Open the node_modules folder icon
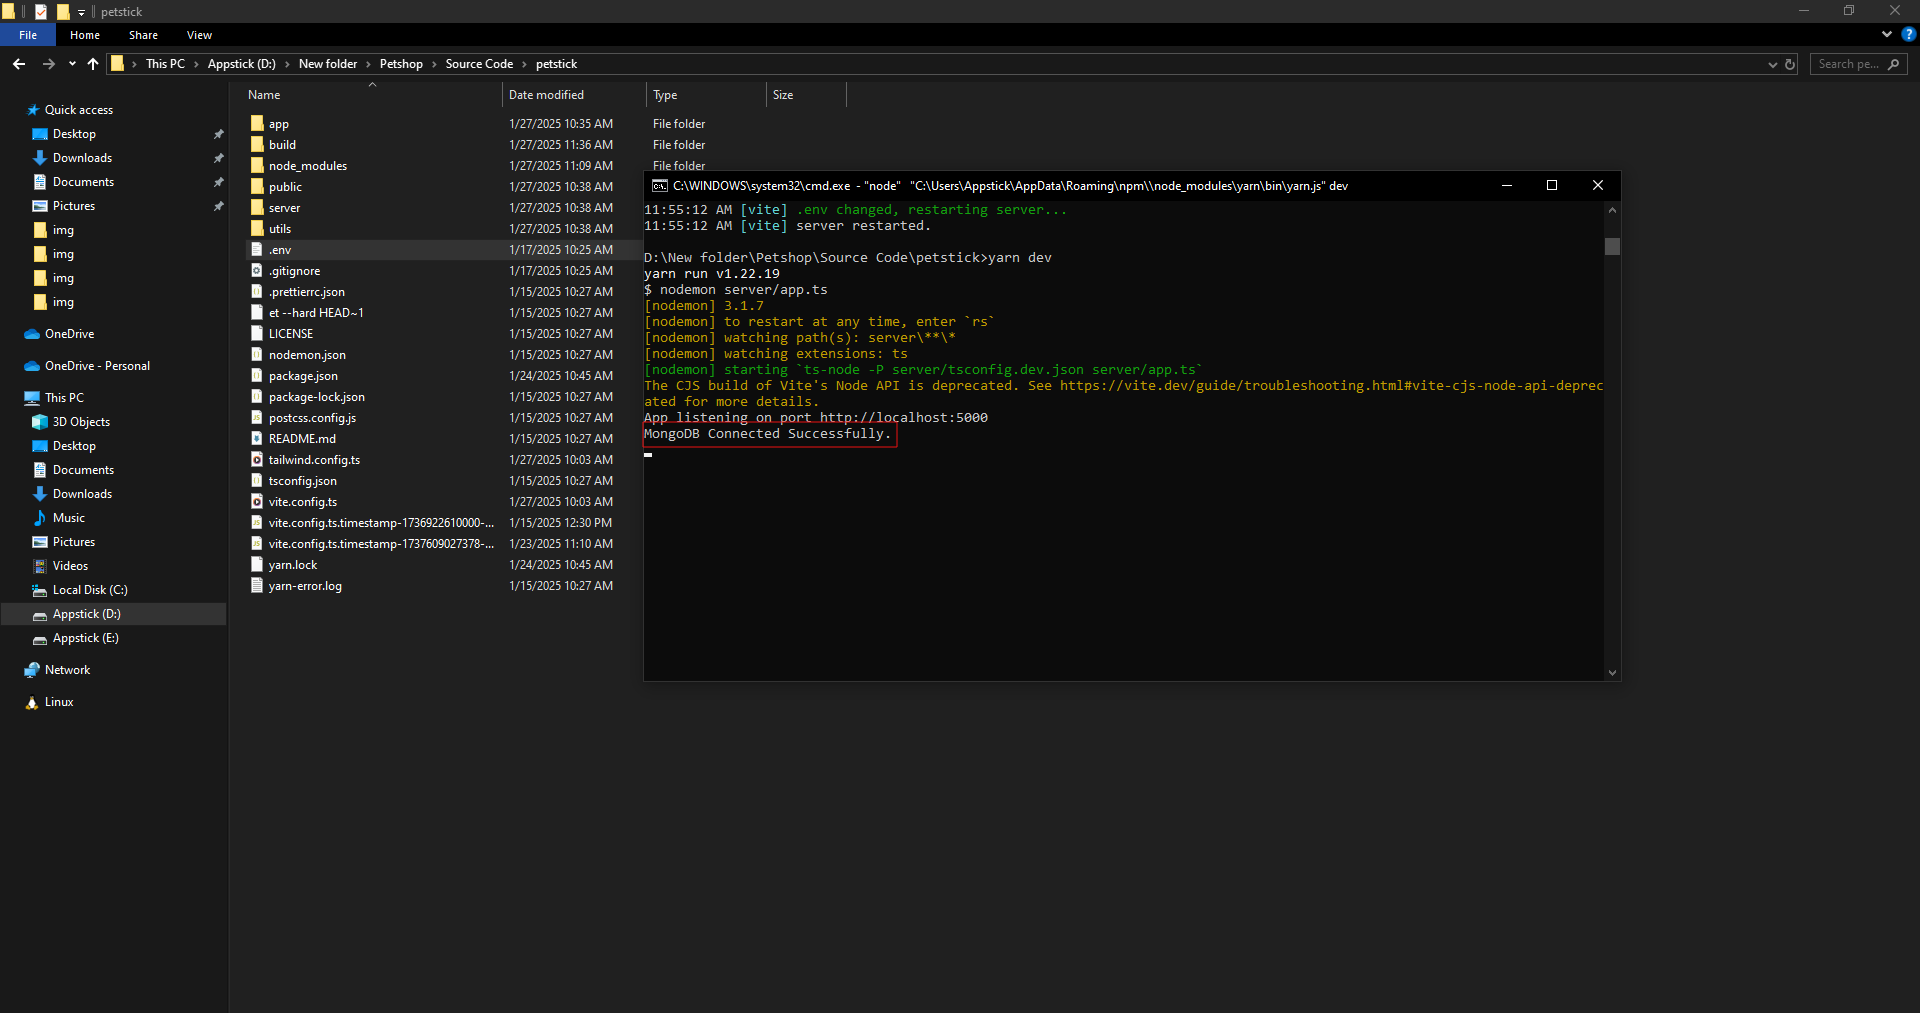Image resolution: width=1920 pixels, height=1013 pixels. [257, 166]
